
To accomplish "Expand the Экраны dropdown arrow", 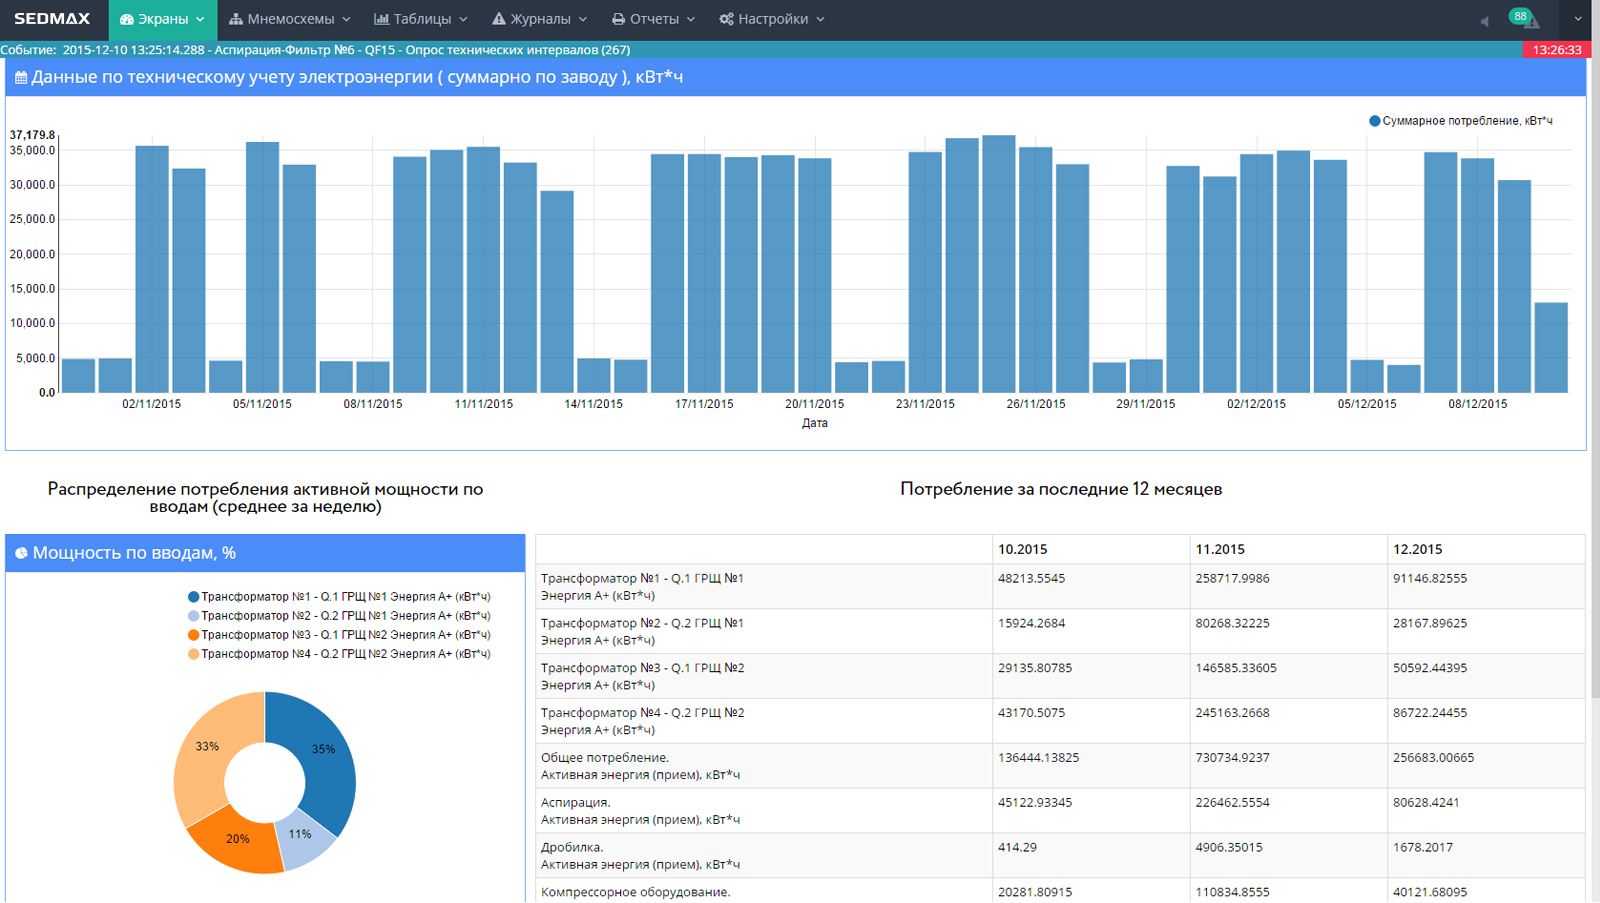I will coord(200,19).
